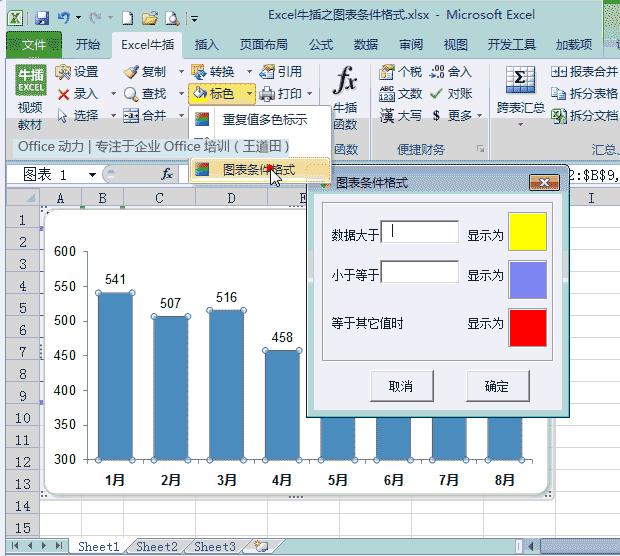
Task: Click the red color swatch
Action: pos(527,327)
